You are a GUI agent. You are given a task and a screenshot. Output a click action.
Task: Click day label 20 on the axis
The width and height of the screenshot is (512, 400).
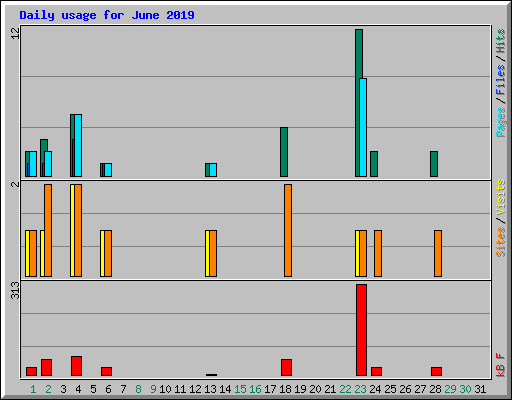click(x=315, y=389)
